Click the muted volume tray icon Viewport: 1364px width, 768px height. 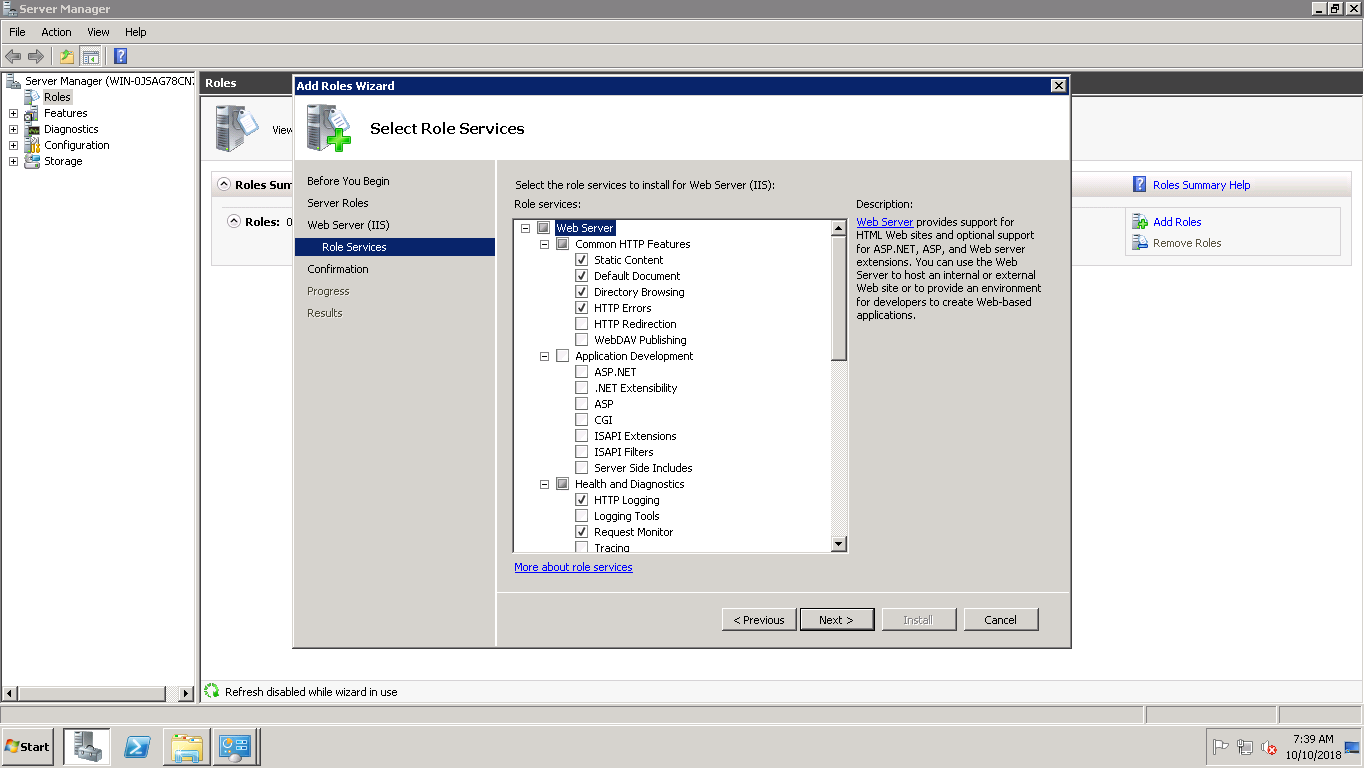click(x=1269, y=747)
